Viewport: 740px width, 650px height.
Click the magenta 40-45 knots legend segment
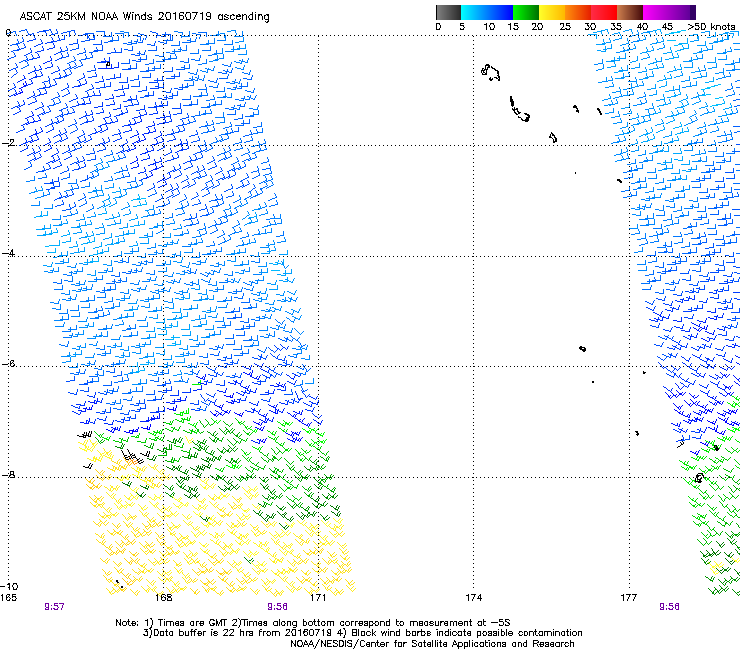click(x=656, y=12)
